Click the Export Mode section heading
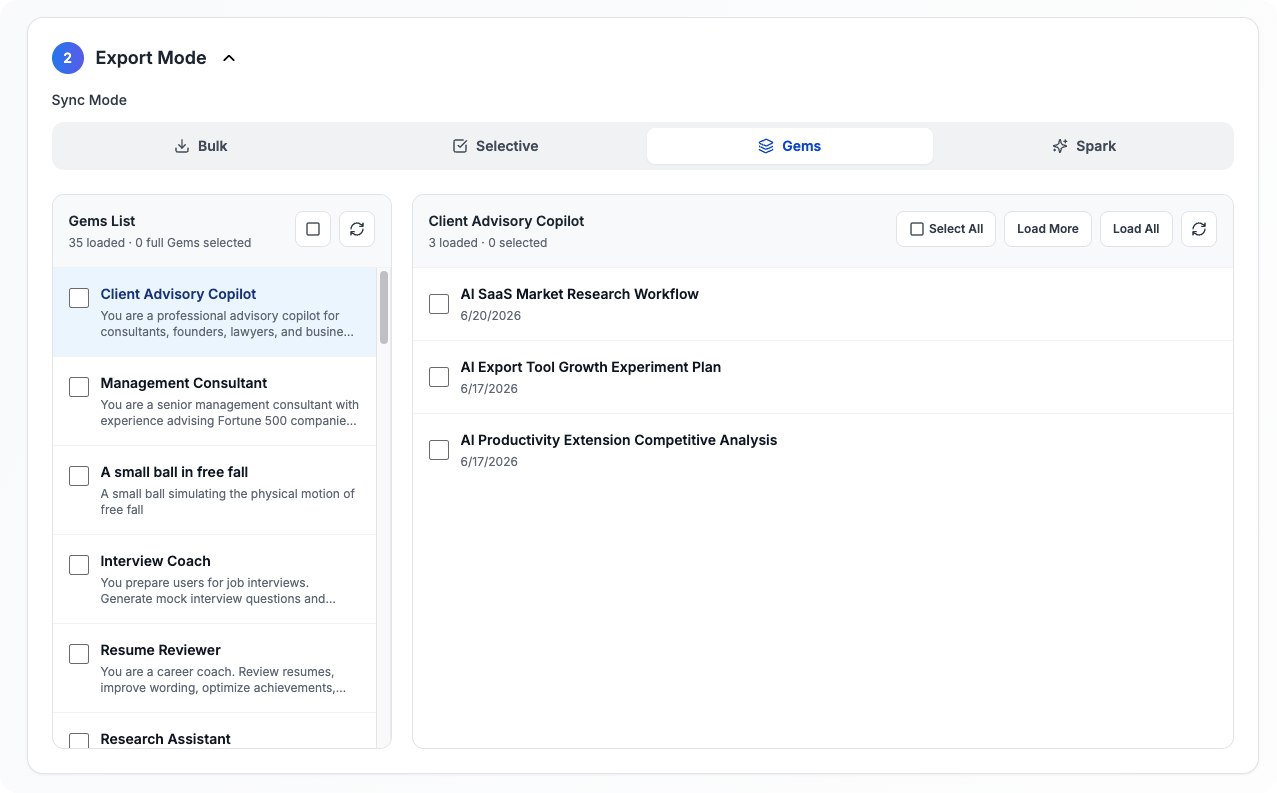The height and width of the screenshot is (793, 1277). click(x=151, y=58)
